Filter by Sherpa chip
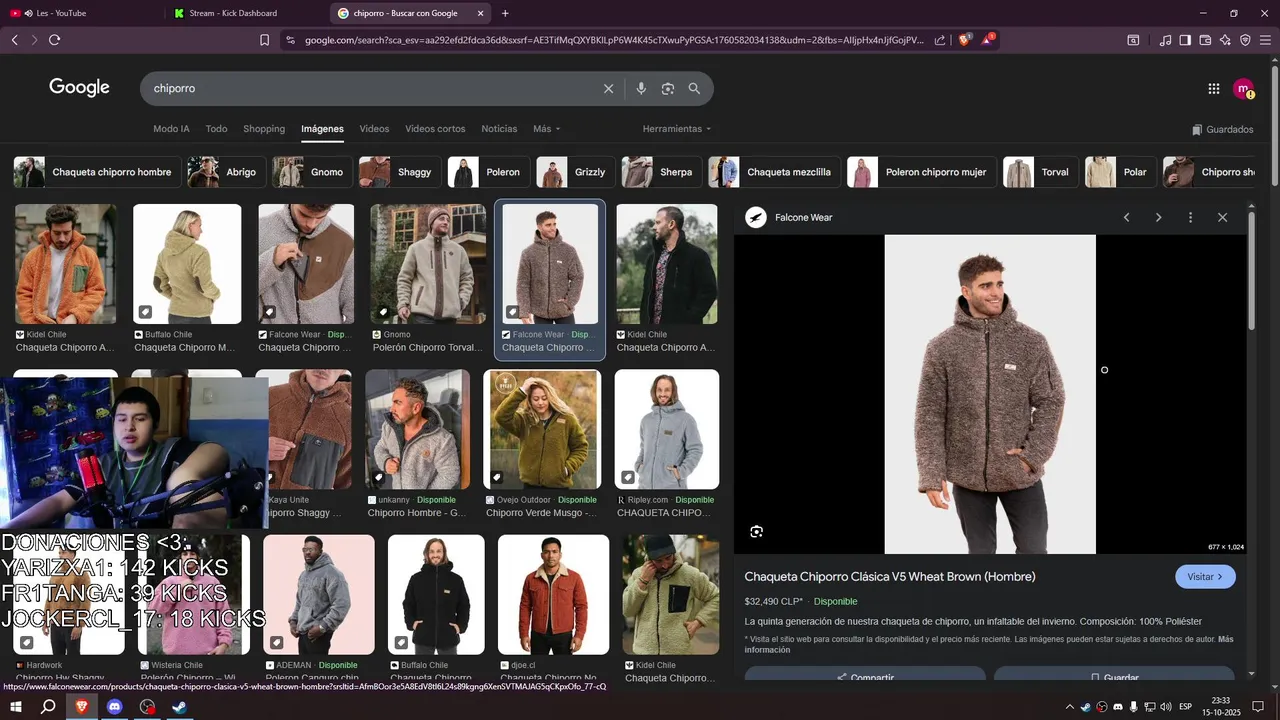This screenshot has height=720, width=1280. click(662, 172)
